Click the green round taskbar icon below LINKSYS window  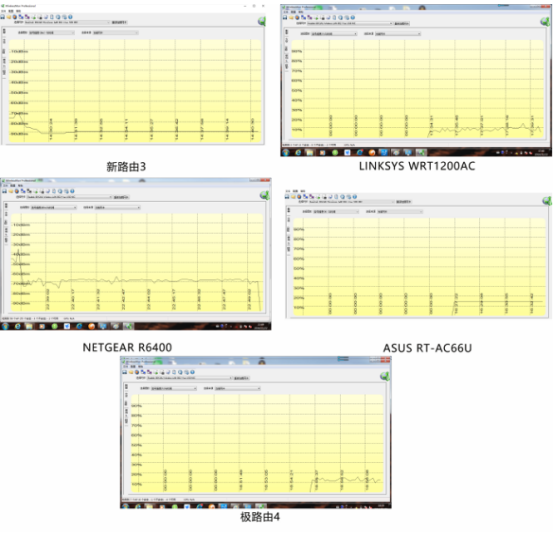click(335, 153)
